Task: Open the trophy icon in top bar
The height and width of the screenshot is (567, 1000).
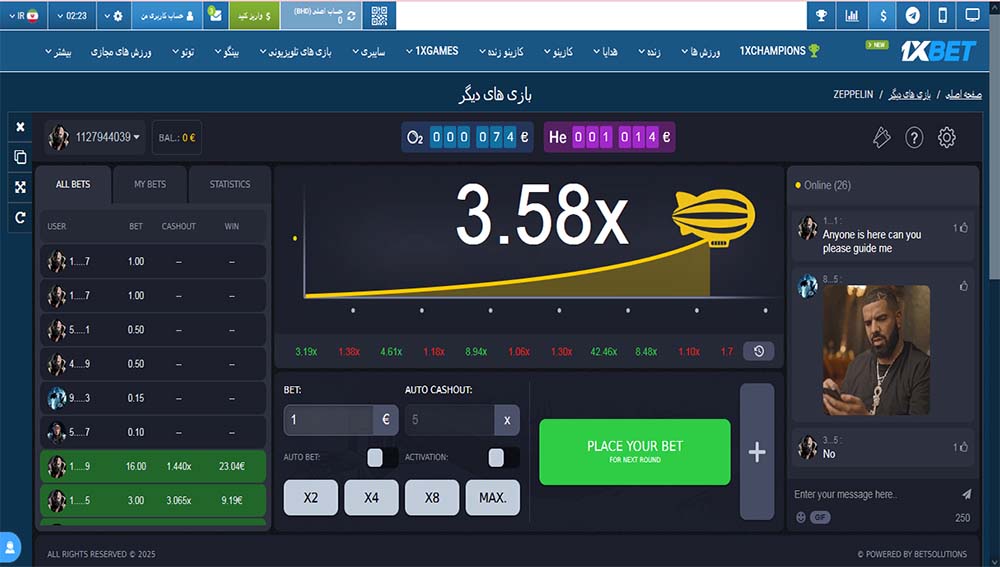Action: [x=821, y=15]
